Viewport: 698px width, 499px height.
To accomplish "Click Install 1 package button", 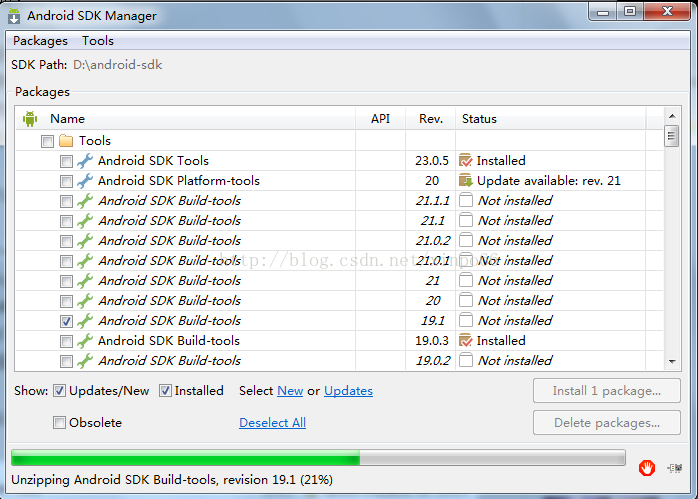I will coord(607,391).
